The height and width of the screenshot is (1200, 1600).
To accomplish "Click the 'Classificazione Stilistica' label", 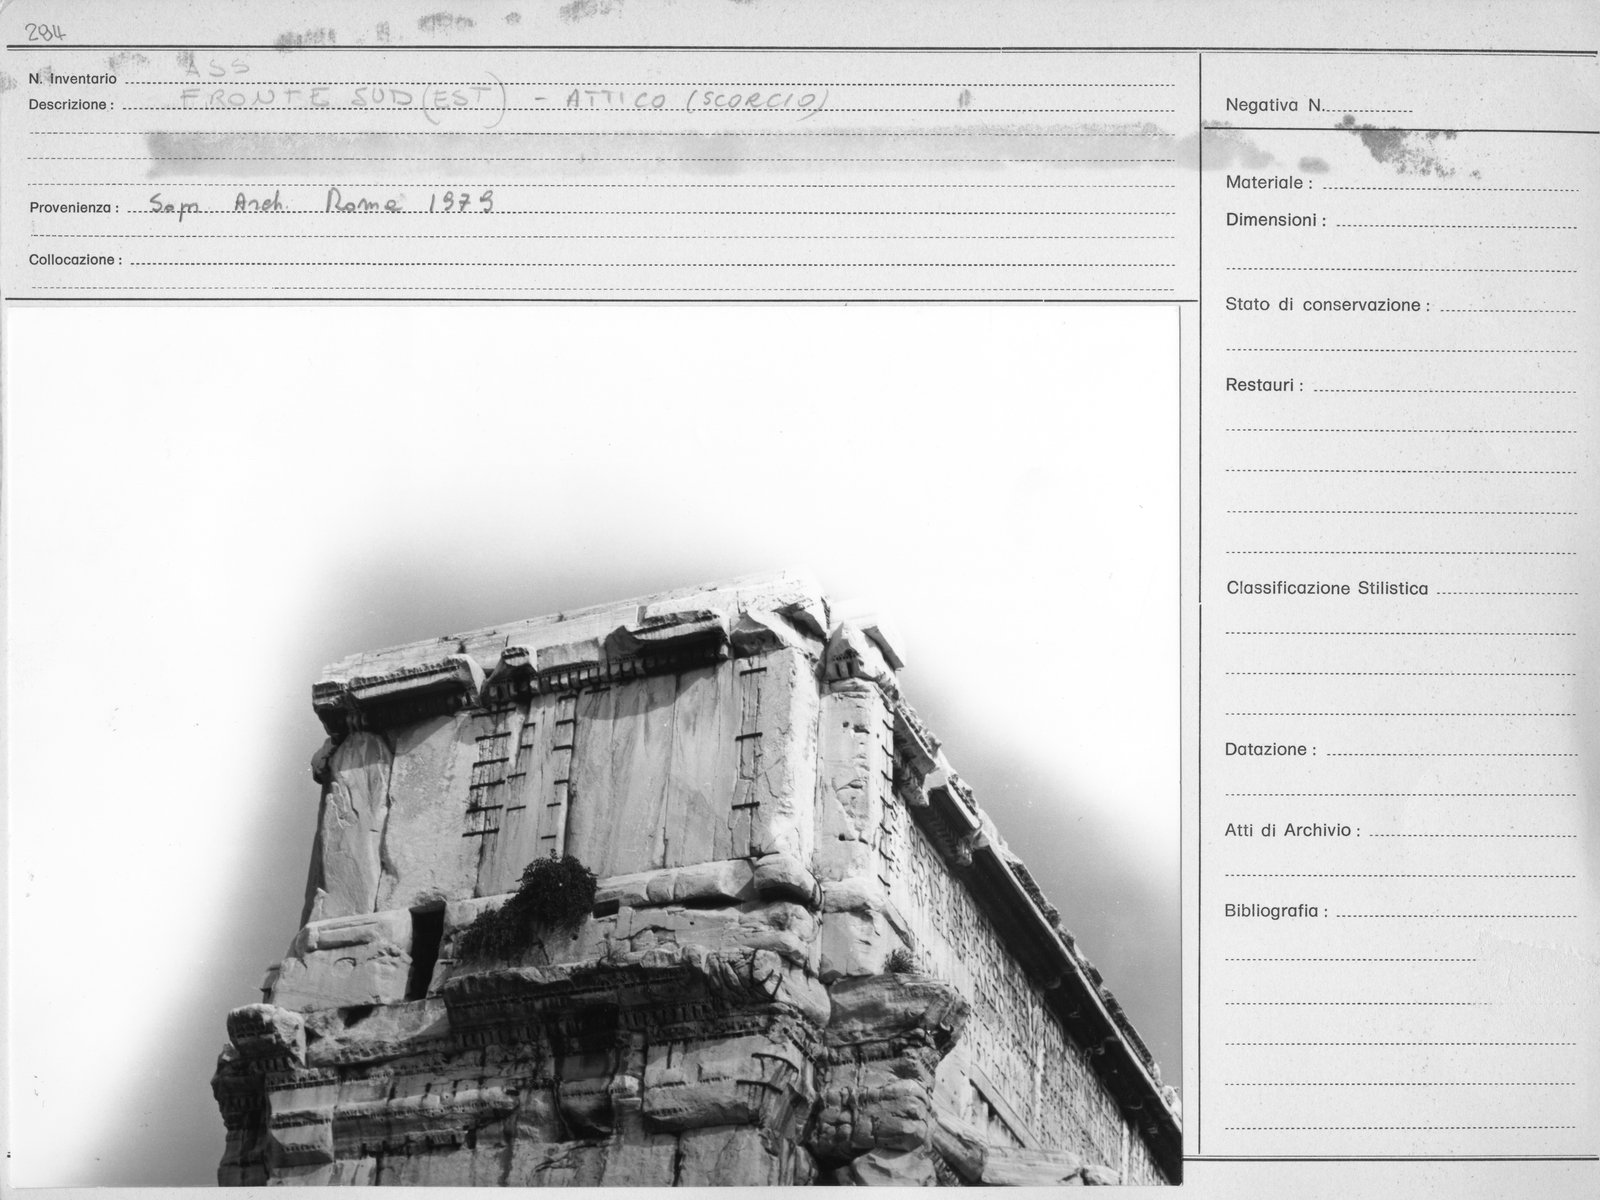I will point(1327,588).
